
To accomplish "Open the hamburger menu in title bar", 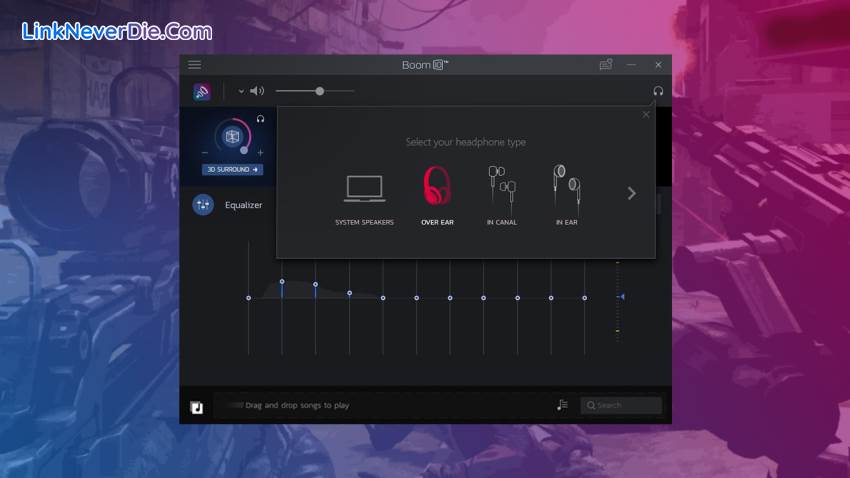I will (194, 65).
